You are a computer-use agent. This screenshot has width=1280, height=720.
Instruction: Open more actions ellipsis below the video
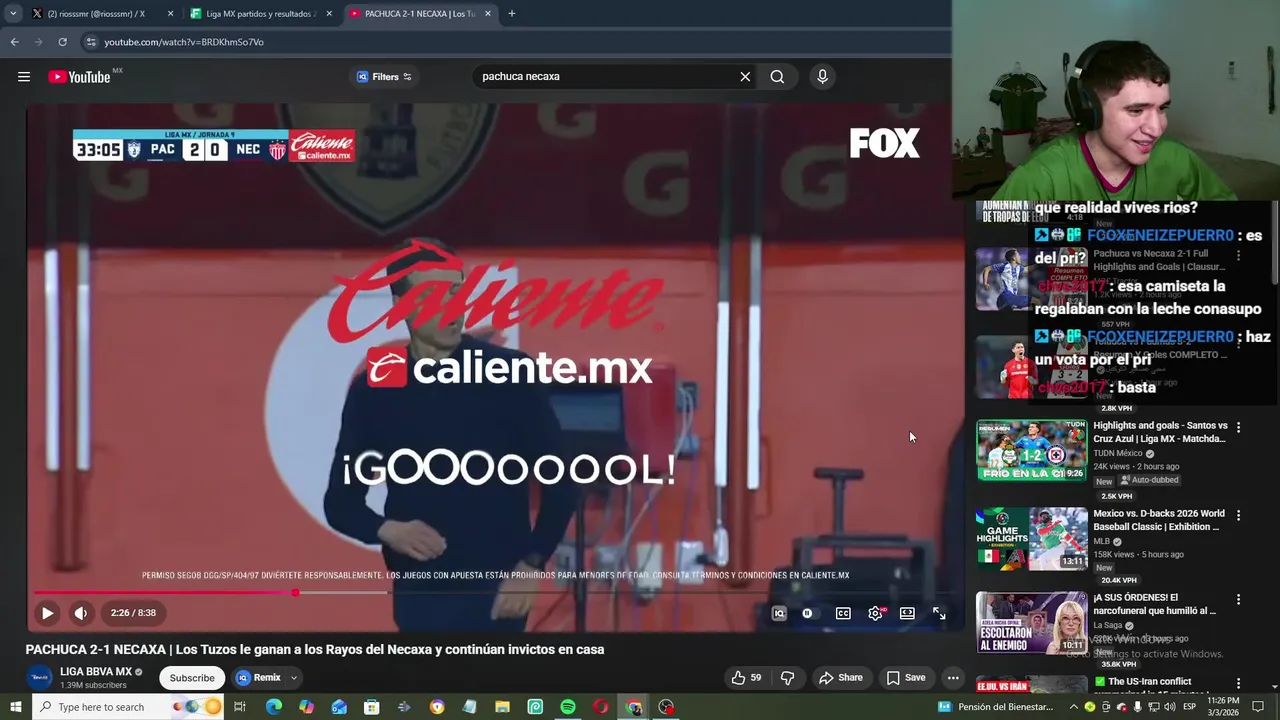(953, 677)
